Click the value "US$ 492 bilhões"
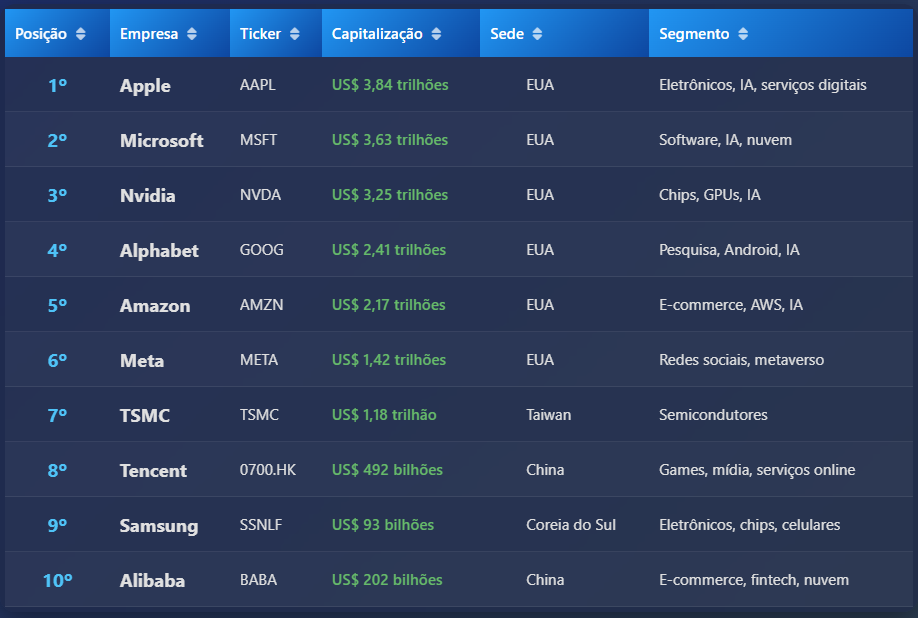This screenshot has width=918, height=618. point(387,470)
